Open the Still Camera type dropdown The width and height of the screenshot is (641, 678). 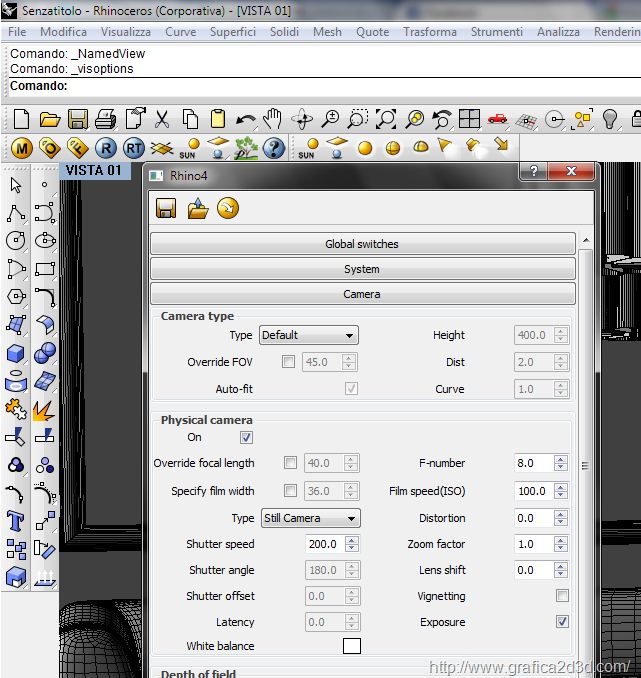tap(311, 518)
